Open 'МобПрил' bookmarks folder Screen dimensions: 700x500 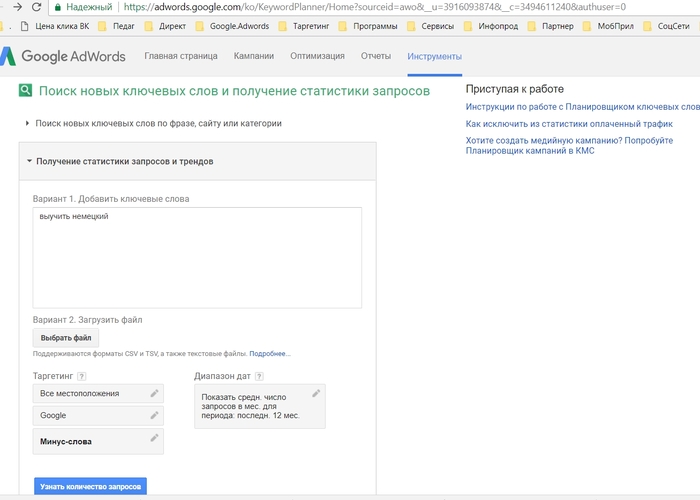pyautogui.click(x=608, y=26)
